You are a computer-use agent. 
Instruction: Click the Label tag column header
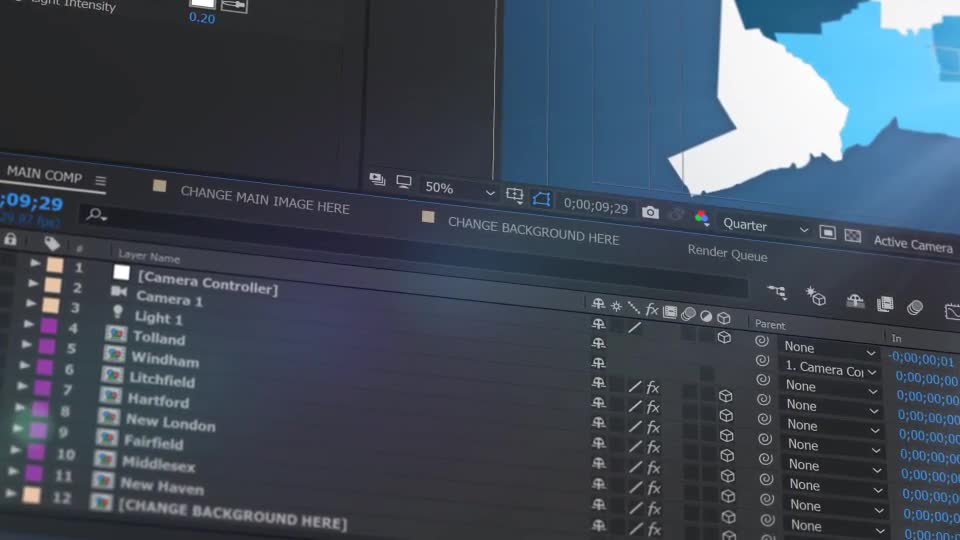(51, 244)
